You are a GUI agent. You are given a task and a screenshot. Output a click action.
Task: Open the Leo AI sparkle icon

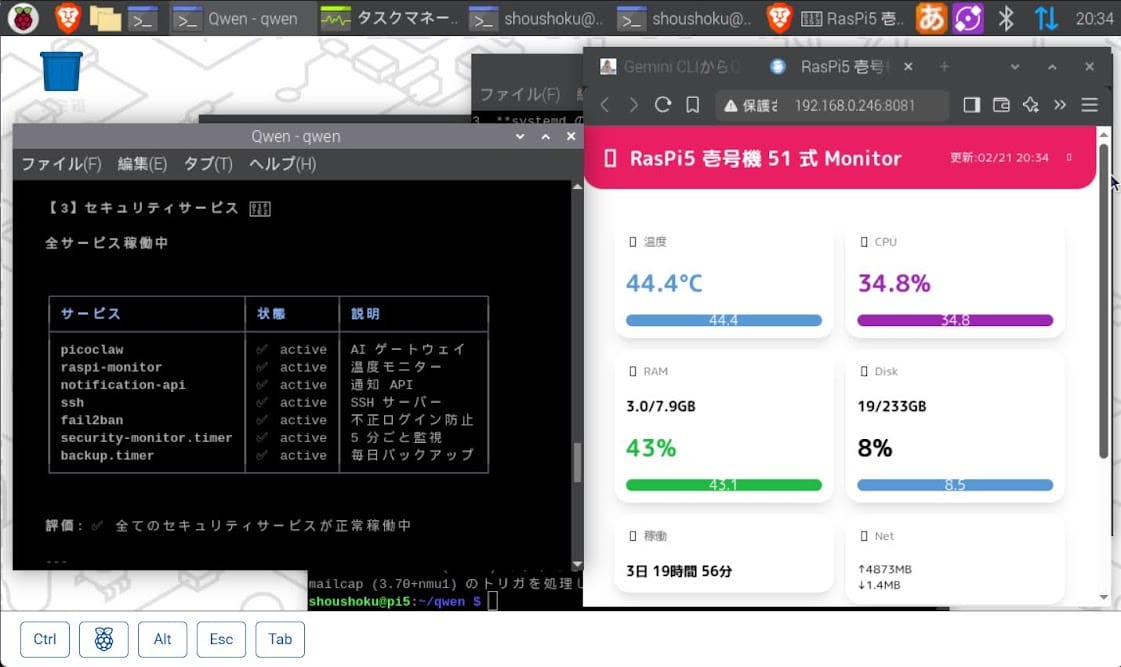pos(1031,105)
